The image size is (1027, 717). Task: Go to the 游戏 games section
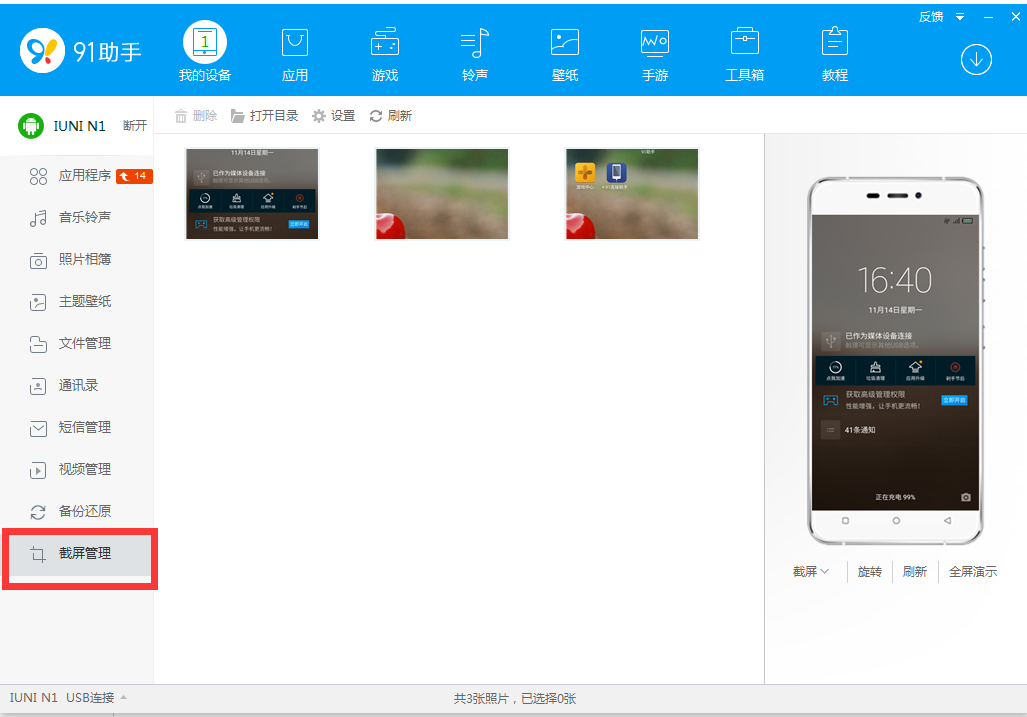click(385, 55)
